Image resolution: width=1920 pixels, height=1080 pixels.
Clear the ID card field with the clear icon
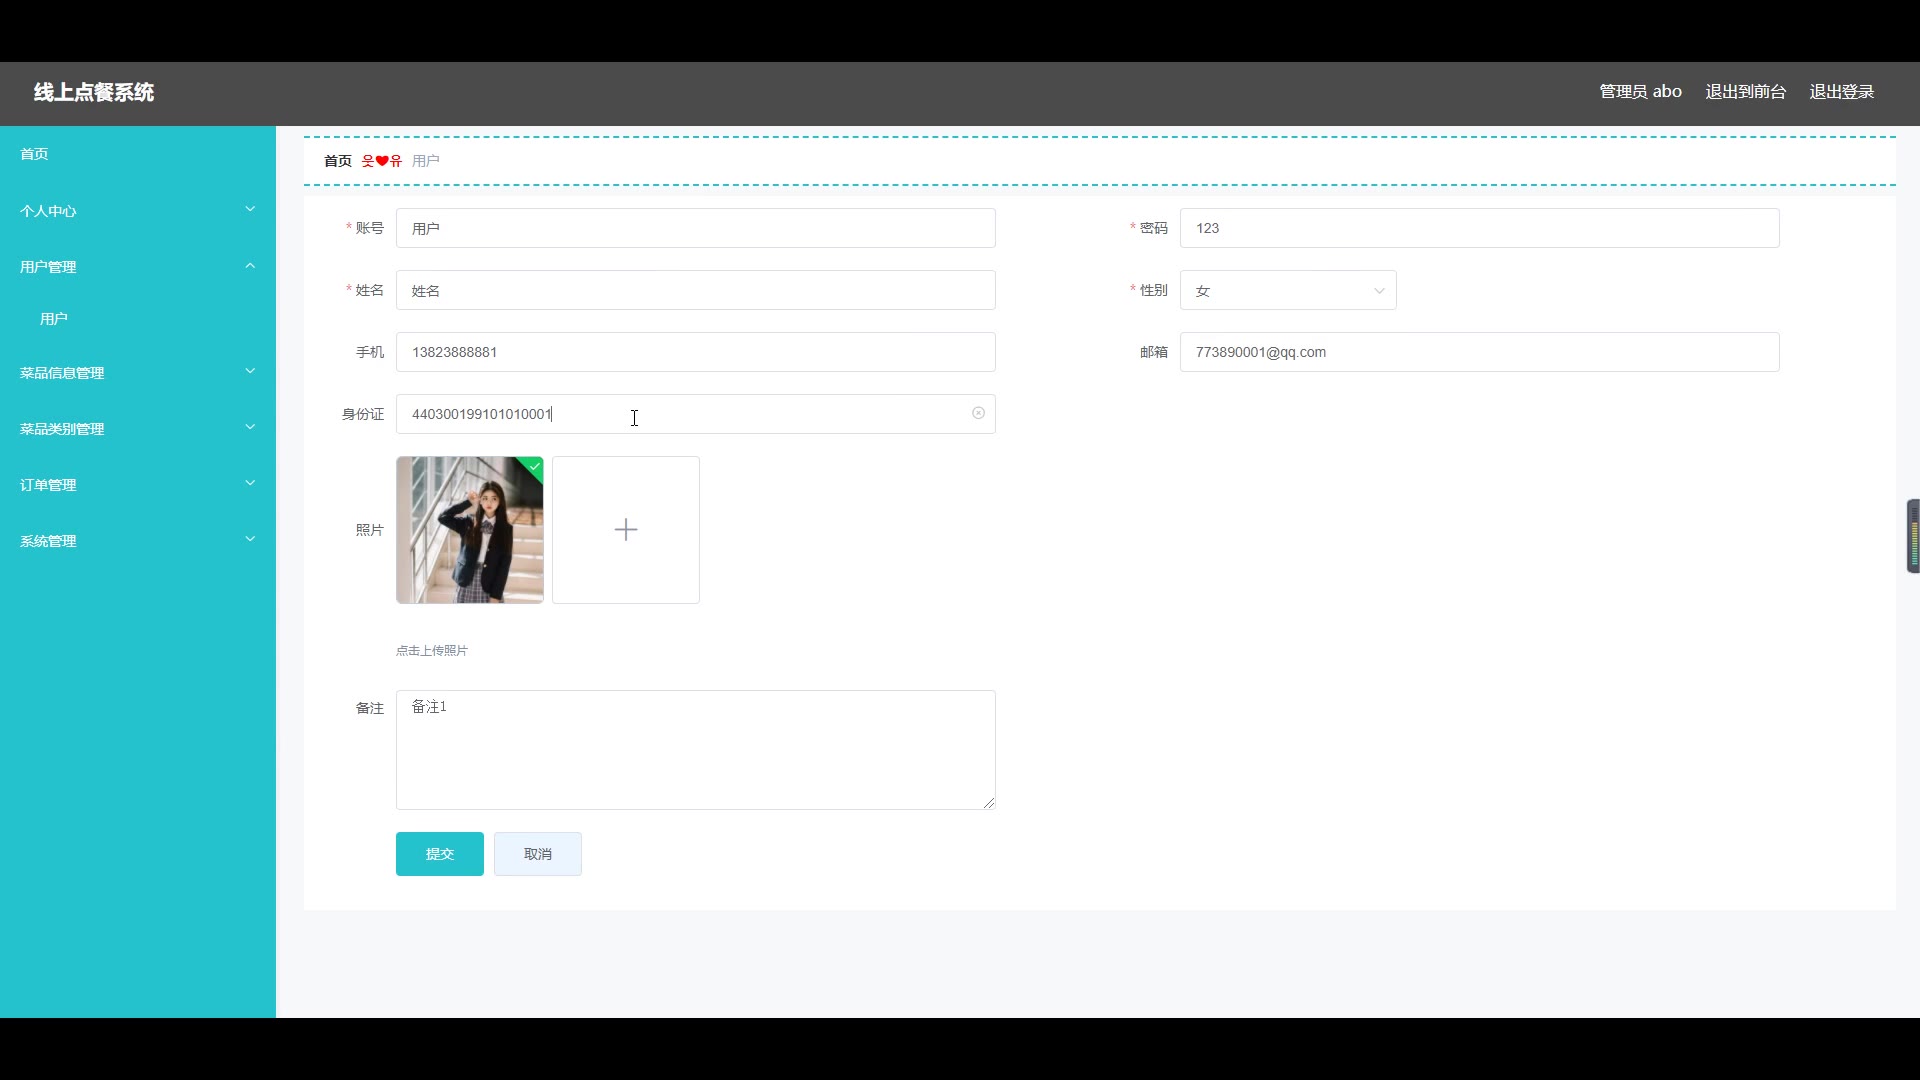point(978,413)
